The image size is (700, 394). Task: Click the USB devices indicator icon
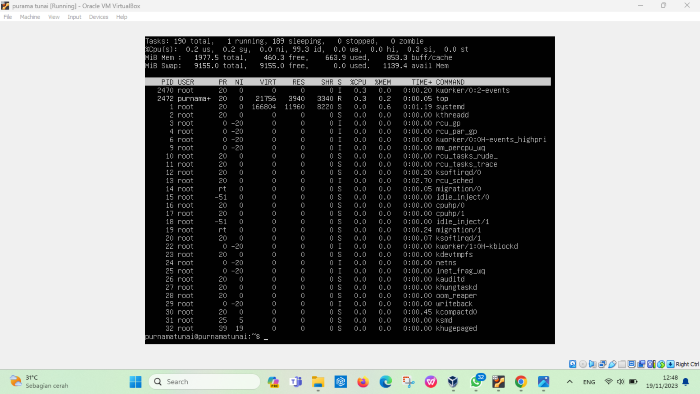(612, 364)
